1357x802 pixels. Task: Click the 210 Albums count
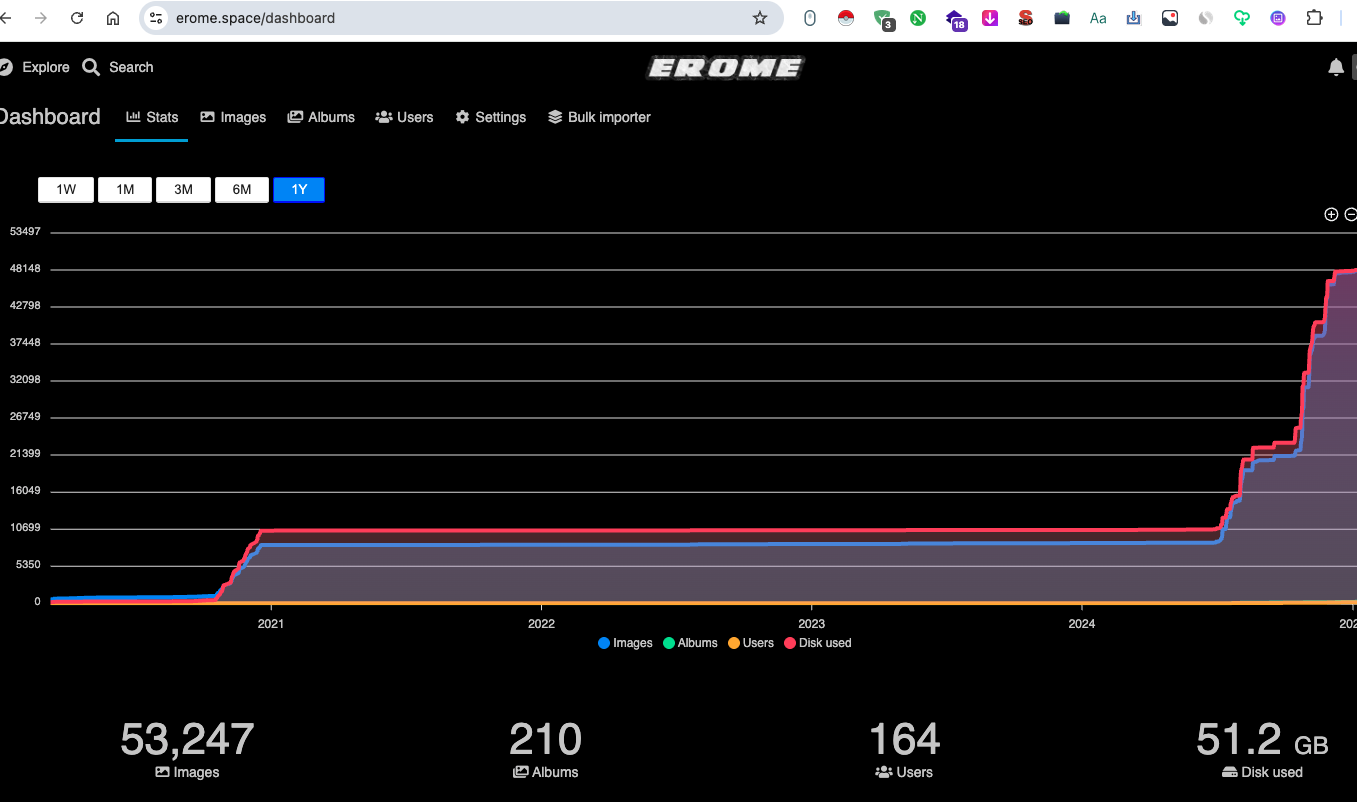click(x=546, y=740)
